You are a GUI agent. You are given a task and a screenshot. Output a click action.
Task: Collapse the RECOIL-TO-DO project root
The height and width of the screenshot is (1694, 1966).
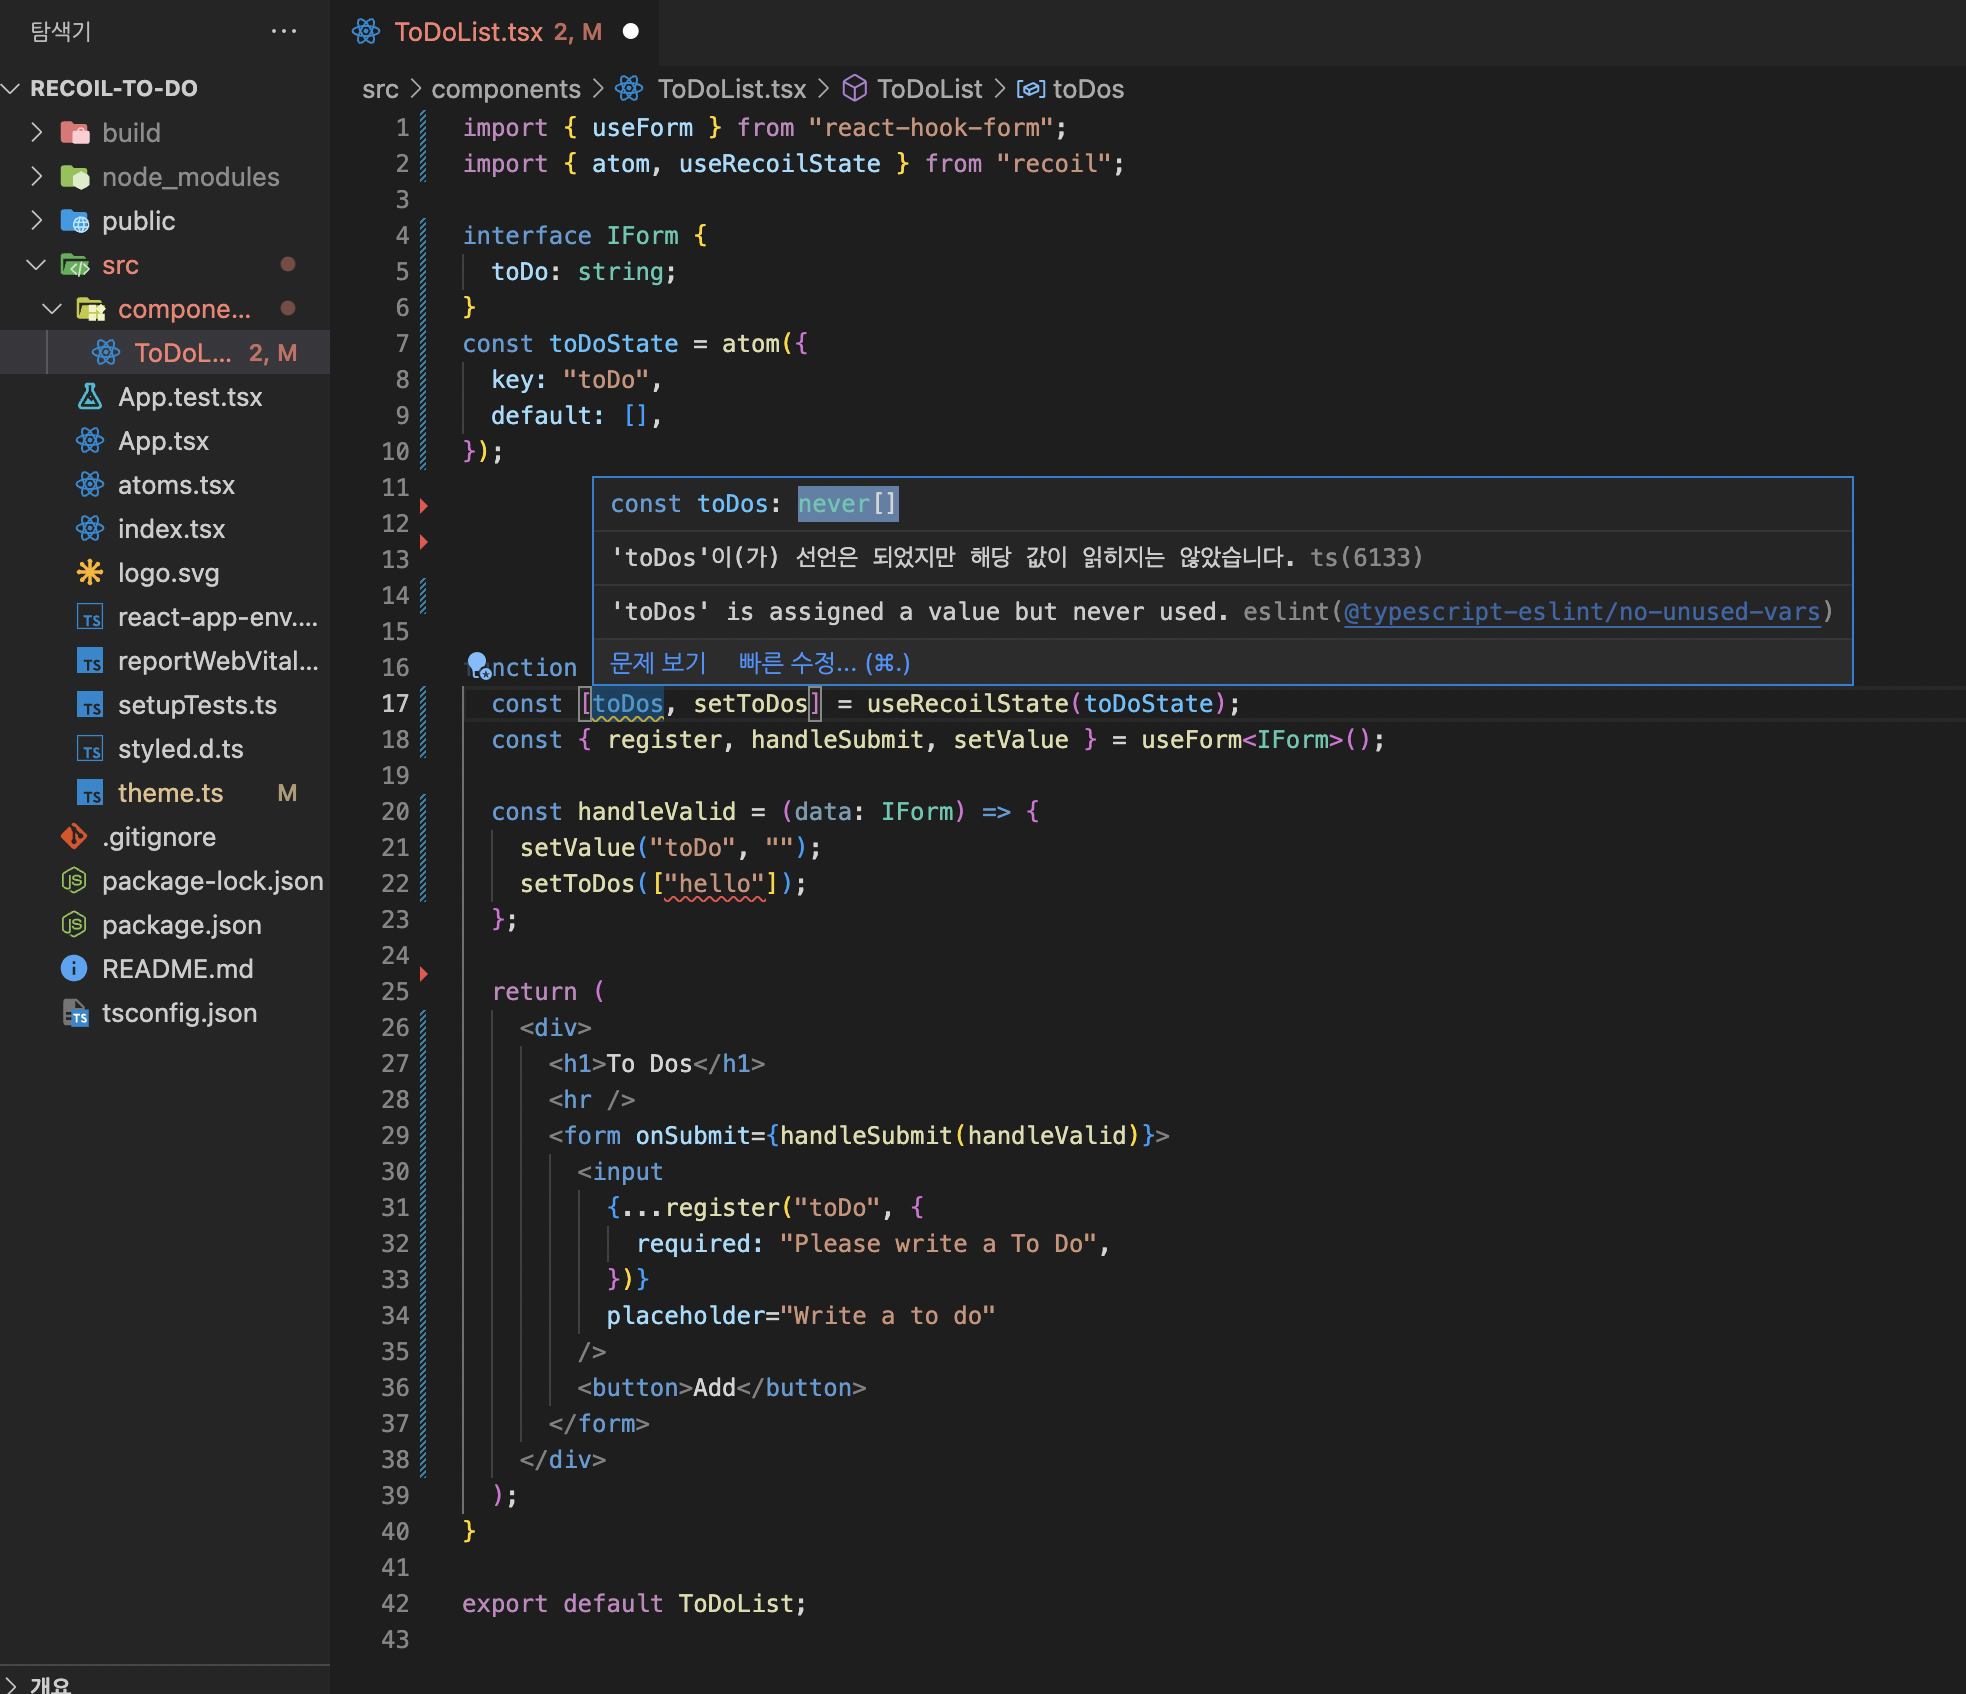pos(12,88)
